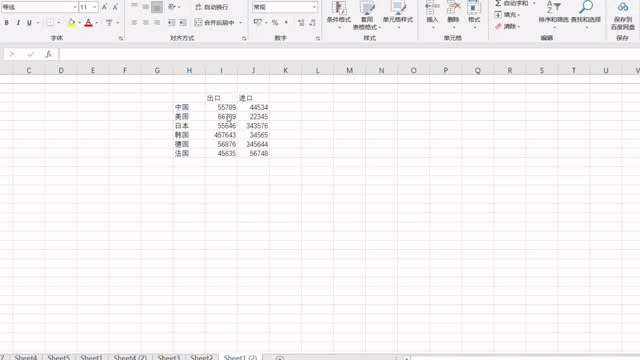Align text left
The width and height of the screenshot is (640, 360).
pyautogui.click(x=134, y=23)
